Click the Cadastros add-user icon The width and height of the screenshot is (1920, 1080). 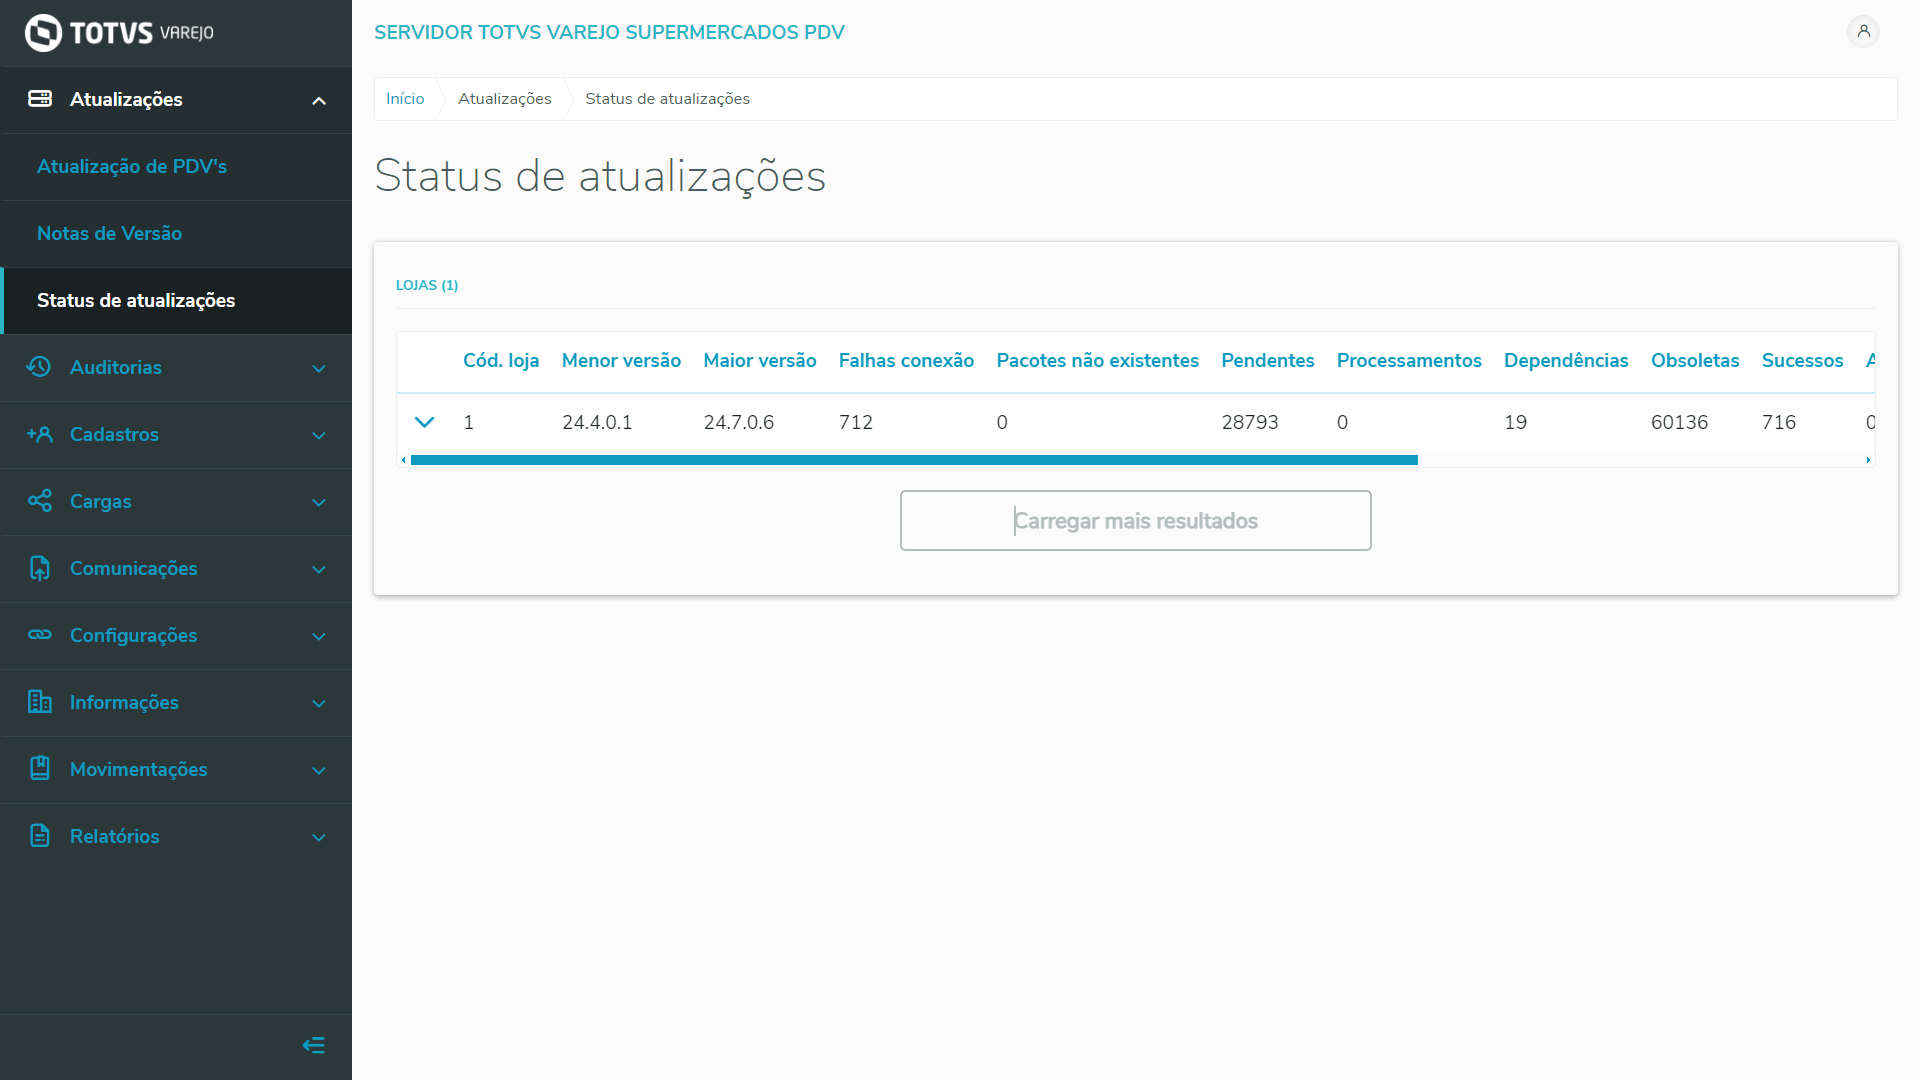[39, 434]
